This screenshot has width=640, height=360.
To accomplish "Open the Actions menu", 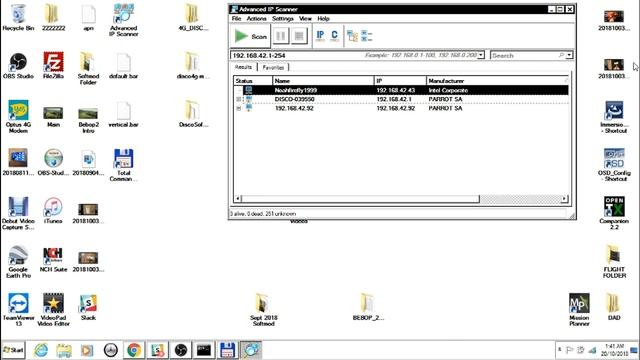I will click(256, 18).
